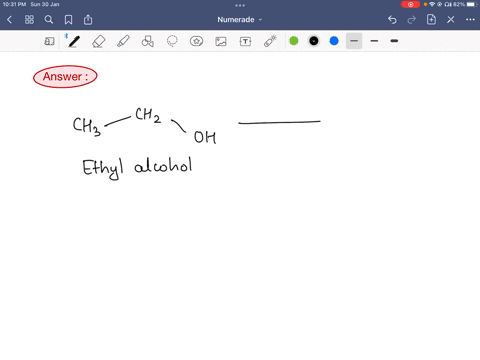Select the thinnest stroke width
480x360 pixels.
pos(354,41)
